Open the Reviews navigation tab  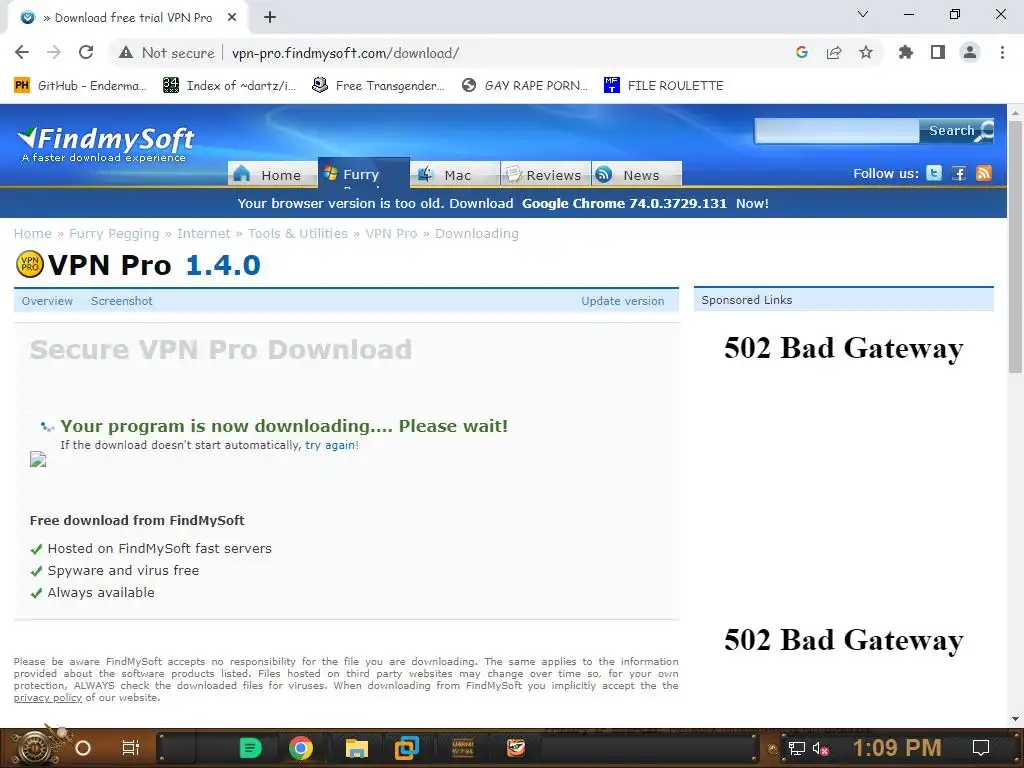click(x=545, y=174)
